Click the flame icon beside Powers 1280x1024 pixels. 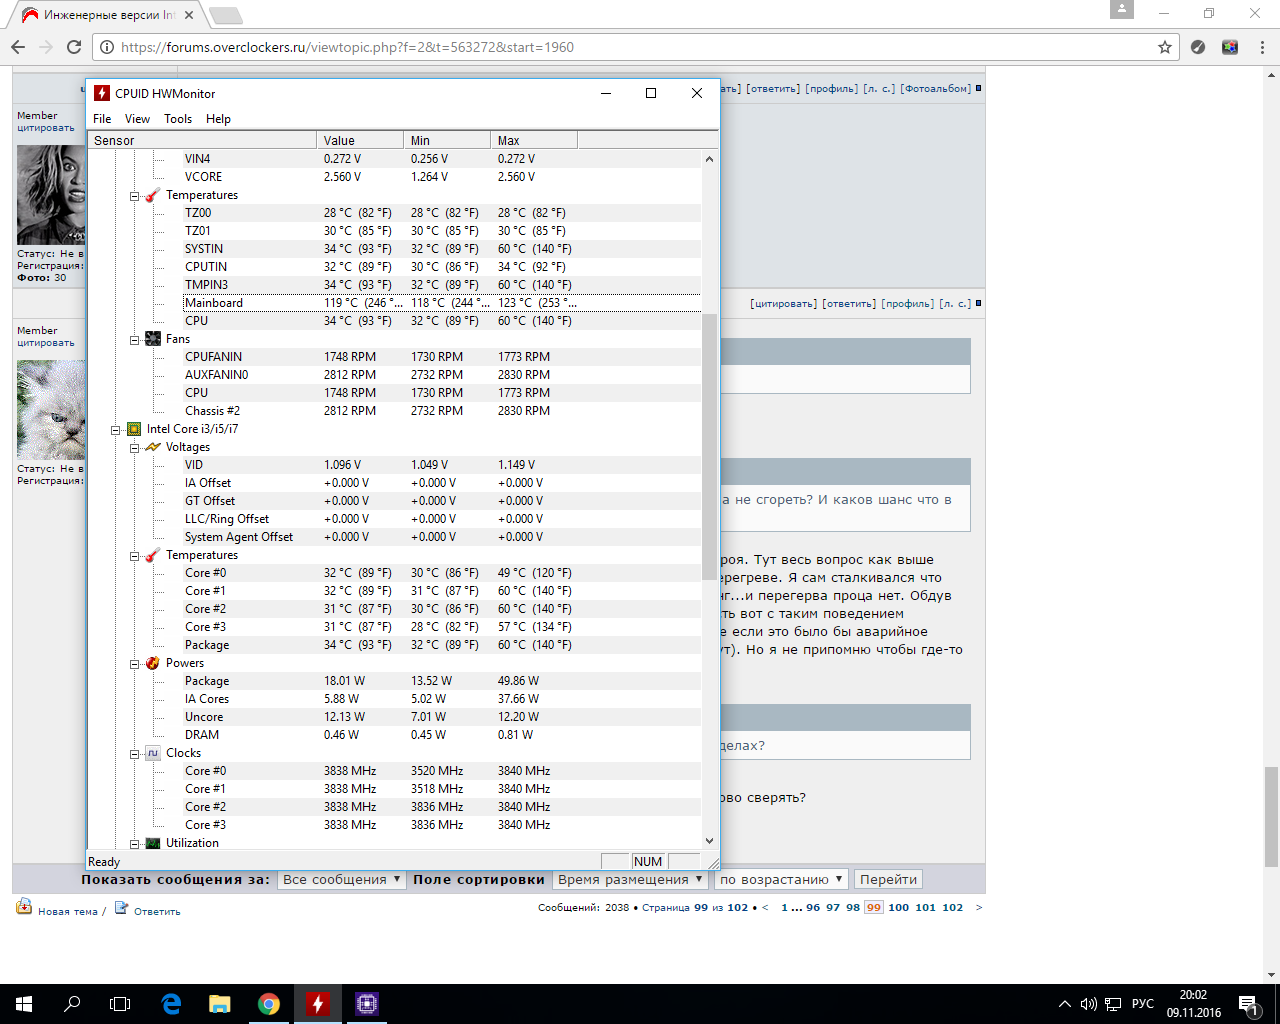153,663
